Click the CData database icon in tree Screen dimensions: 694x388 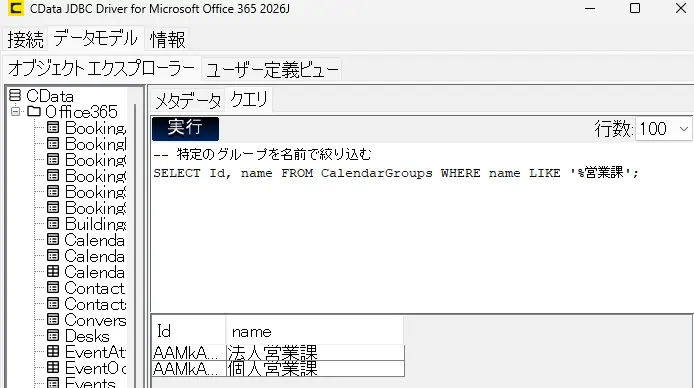pyautogui.click(x=15, y=95)
